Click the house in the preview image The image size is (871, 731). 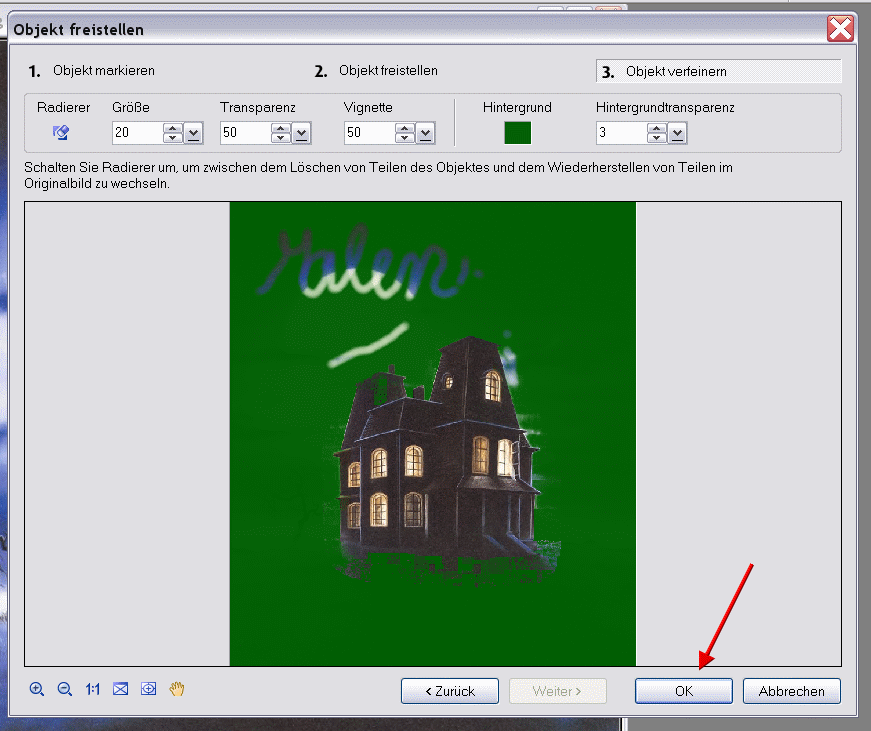click(x=444, y=461)
